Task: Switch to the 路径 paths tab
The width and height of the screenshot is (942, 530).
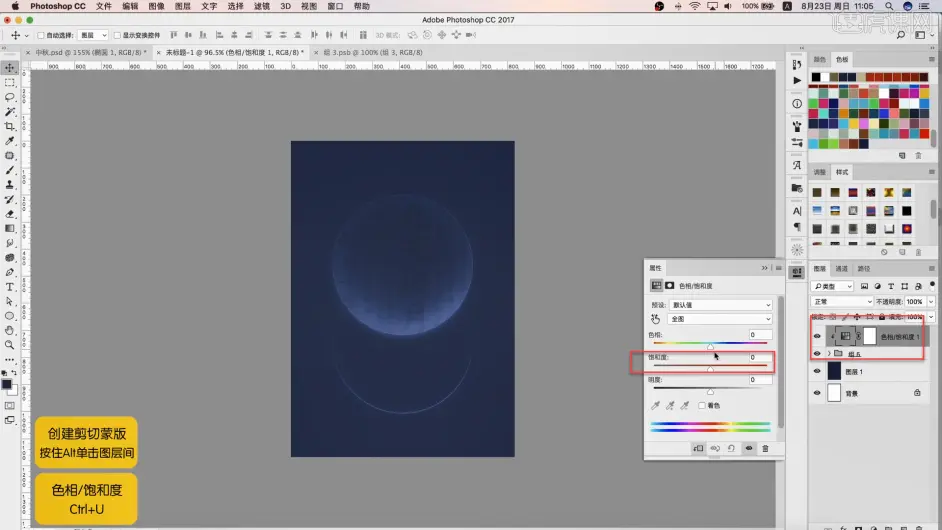Action: (x=864, y=269)
